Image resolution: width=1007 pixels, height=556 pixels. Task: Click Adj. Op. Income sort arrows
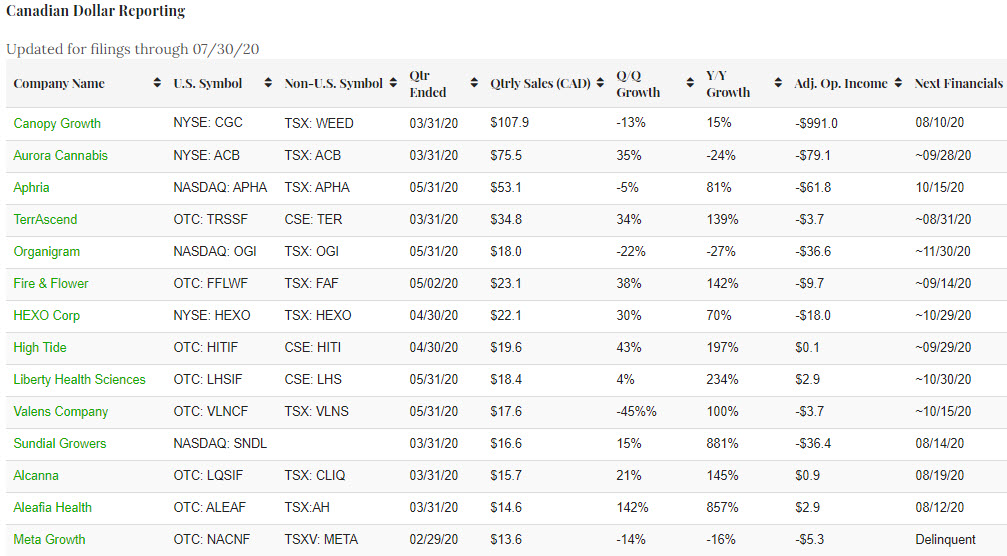click(898, 84)
